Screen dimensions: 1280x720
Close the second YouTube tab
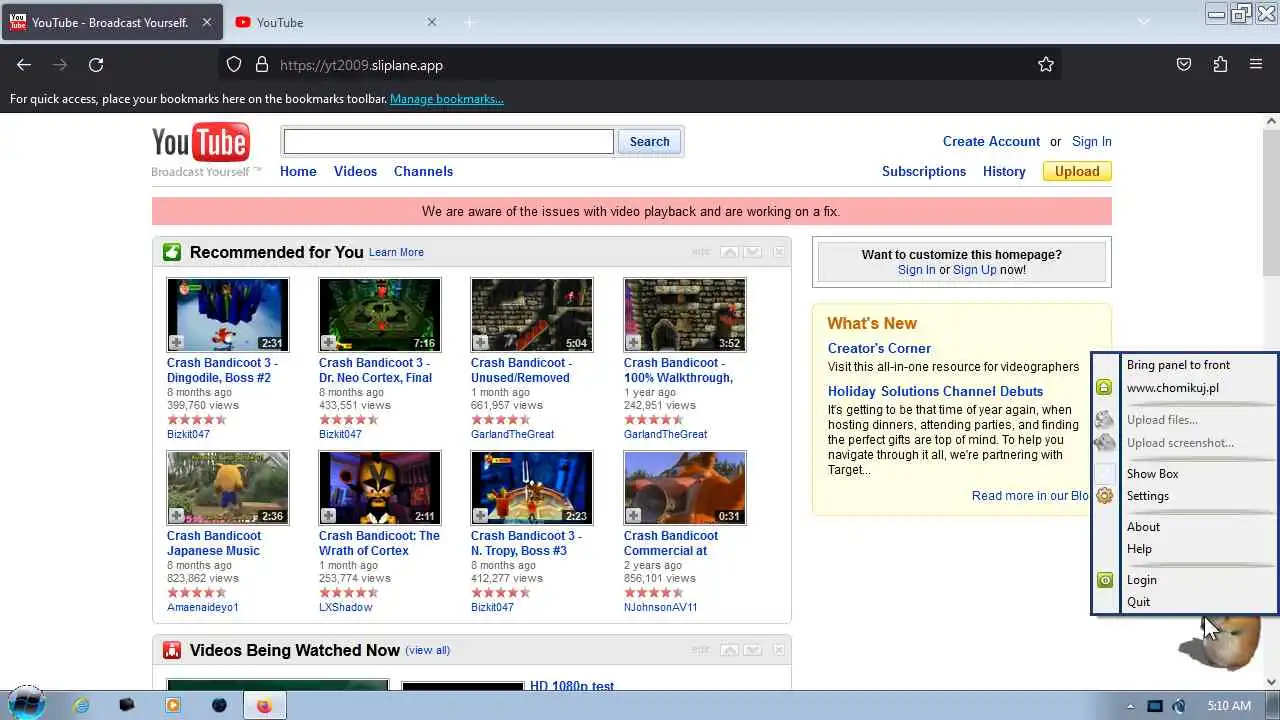(432, 22)
